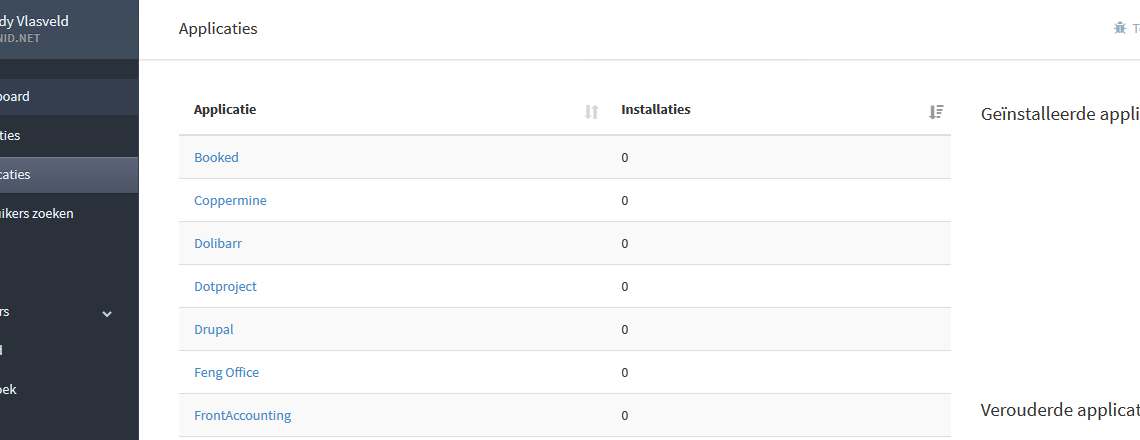Open the FrontAccounting application link

(243, 415)
